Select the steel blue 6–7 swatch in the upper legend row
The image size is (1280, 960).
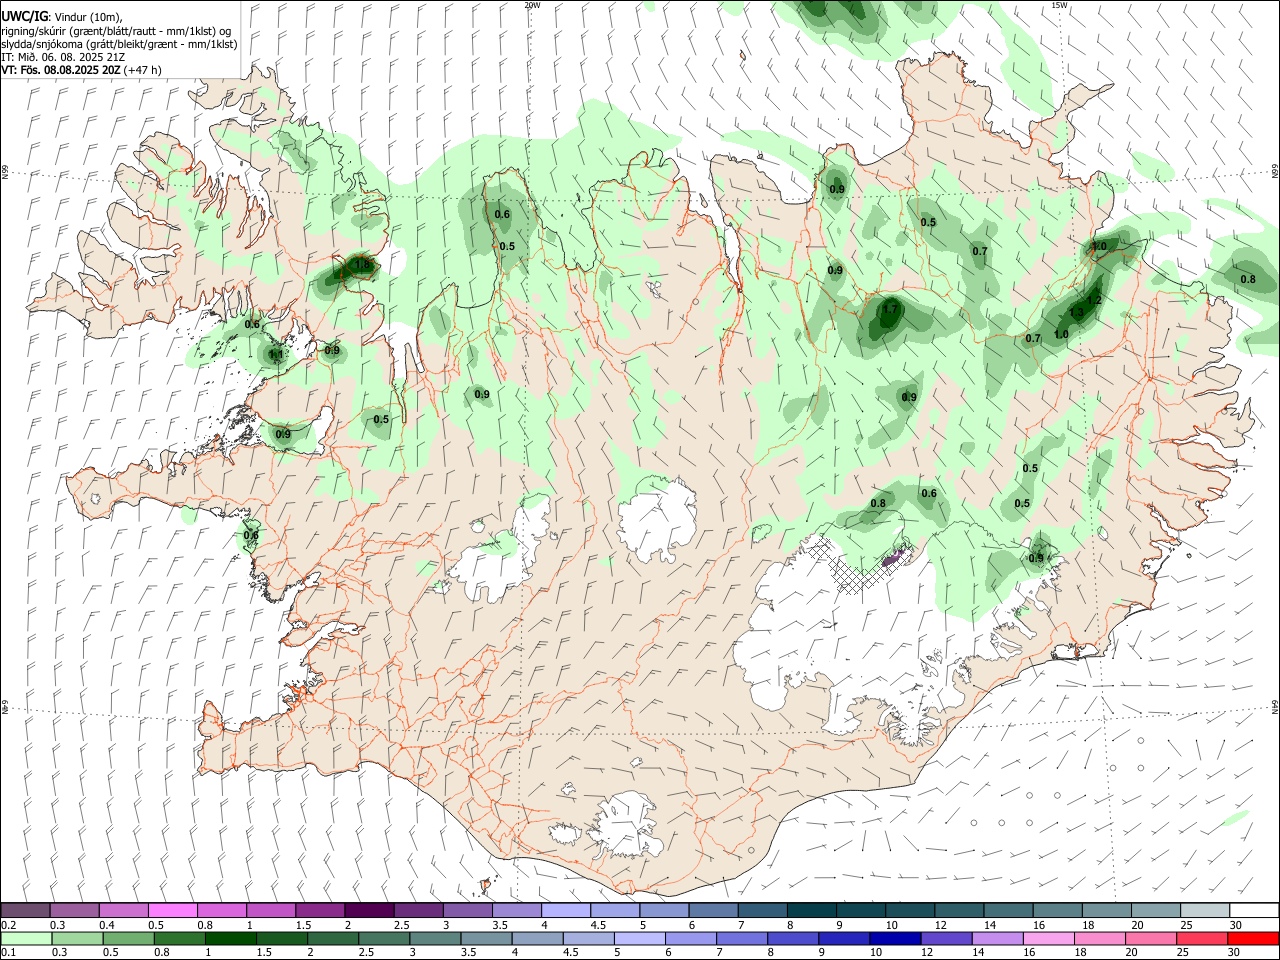pyautogui.click(x=712, y=911)
